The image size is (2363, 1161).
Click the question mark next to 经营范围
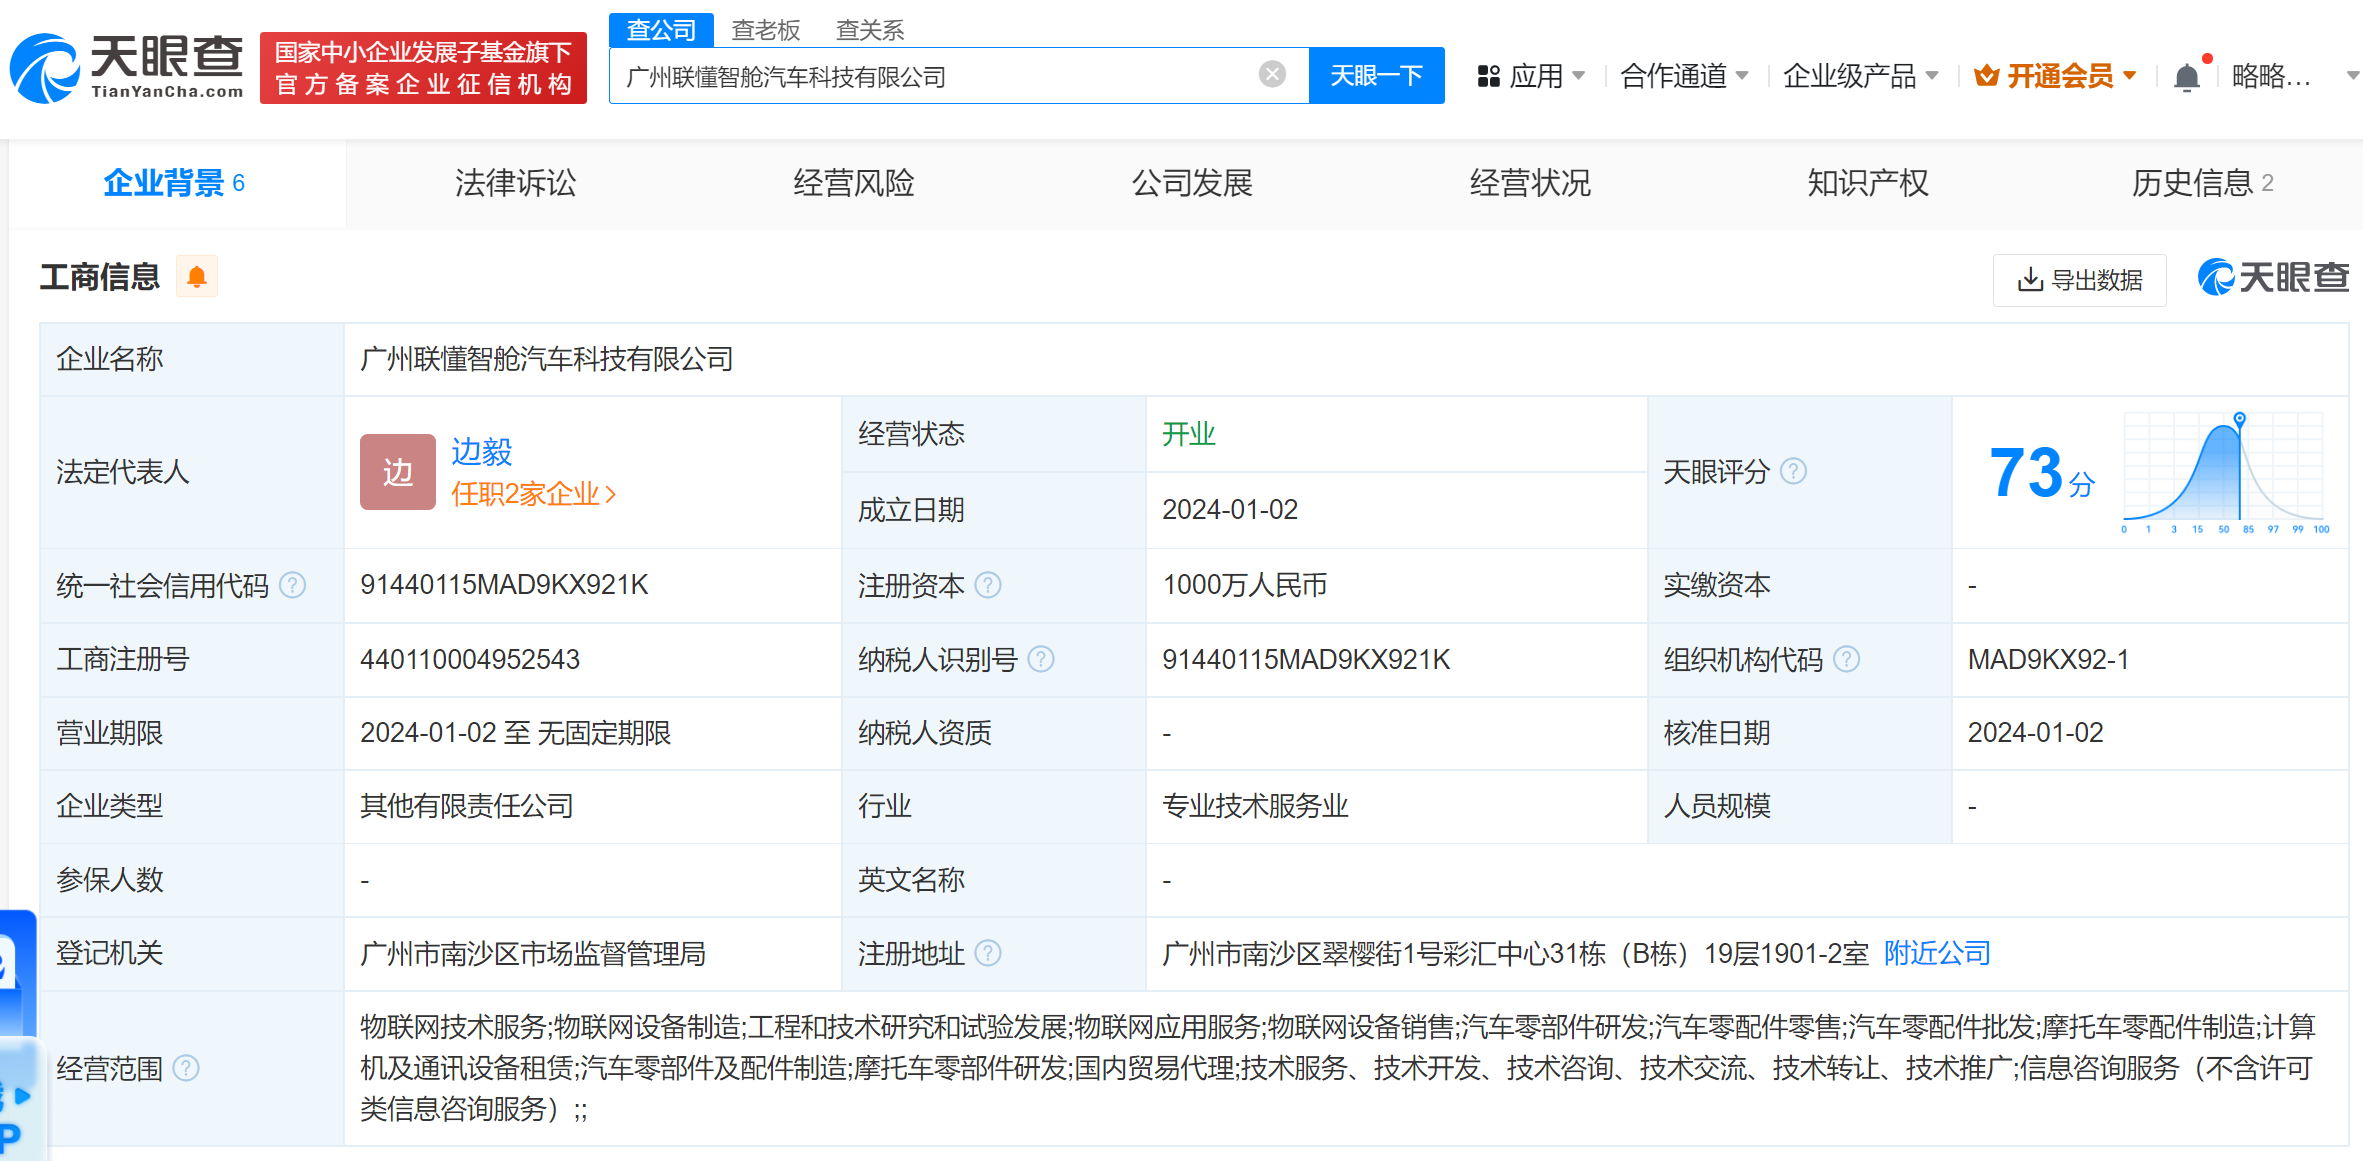tap(186, 1068)
